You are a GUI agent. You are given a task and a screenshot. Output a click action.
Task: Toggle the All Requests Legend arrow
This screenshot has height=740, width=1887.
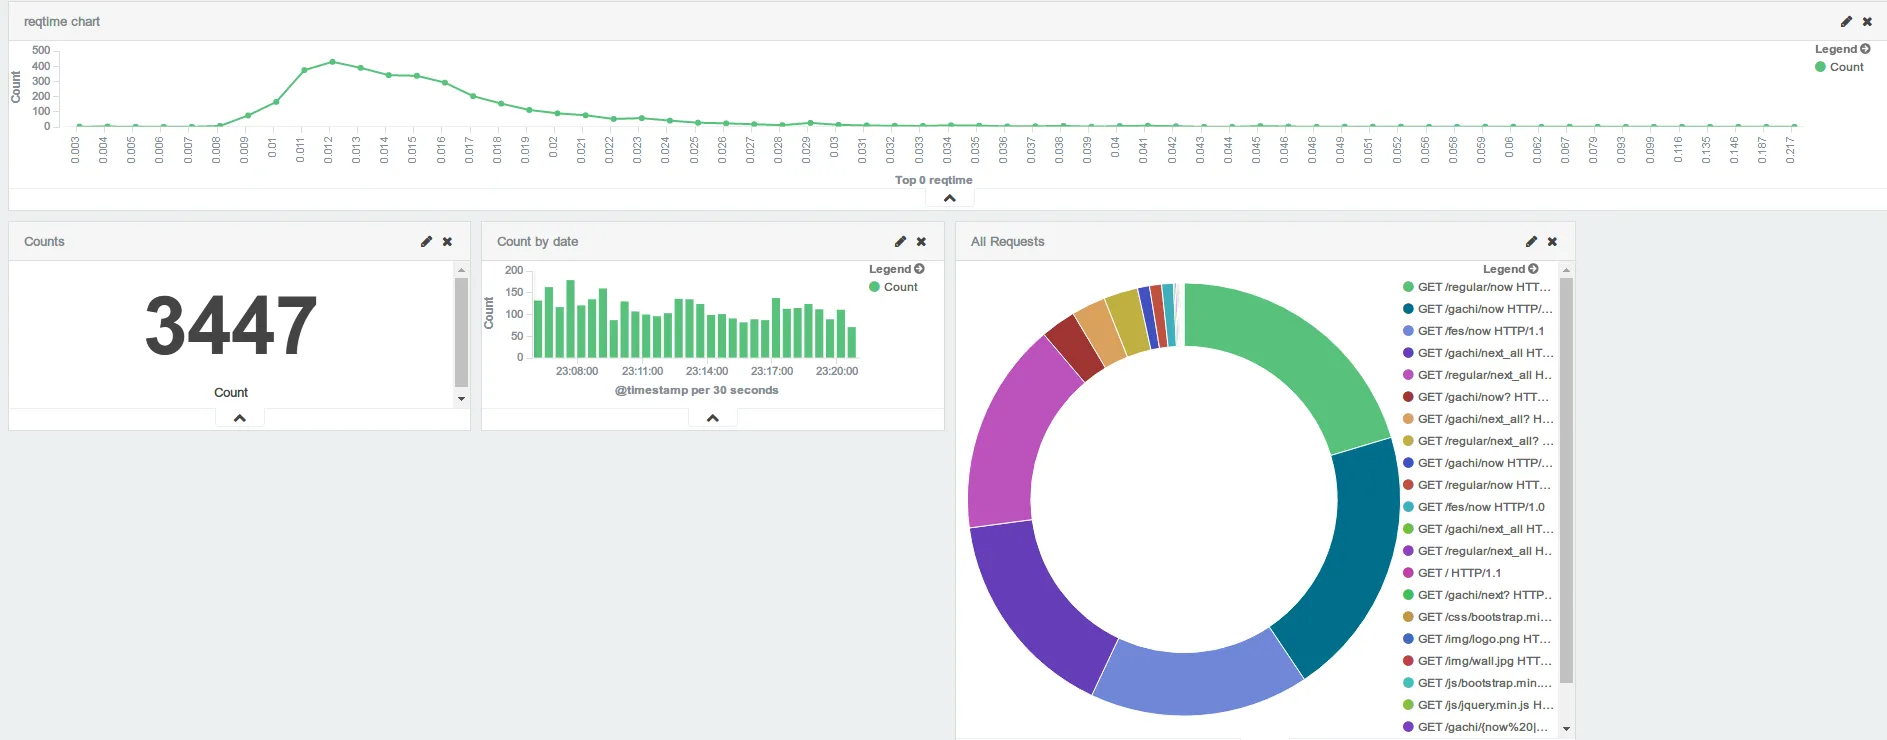1533,268
